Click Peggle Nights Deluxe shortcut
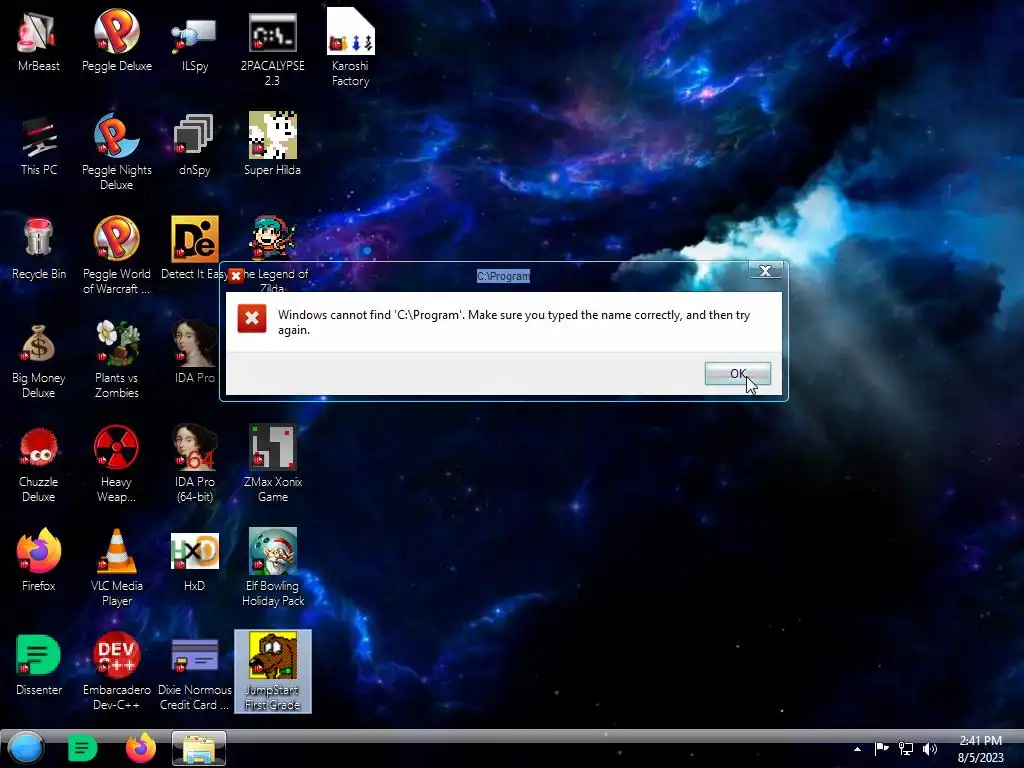This screenshot has height=768, width=1024. (x=116, y=152)
